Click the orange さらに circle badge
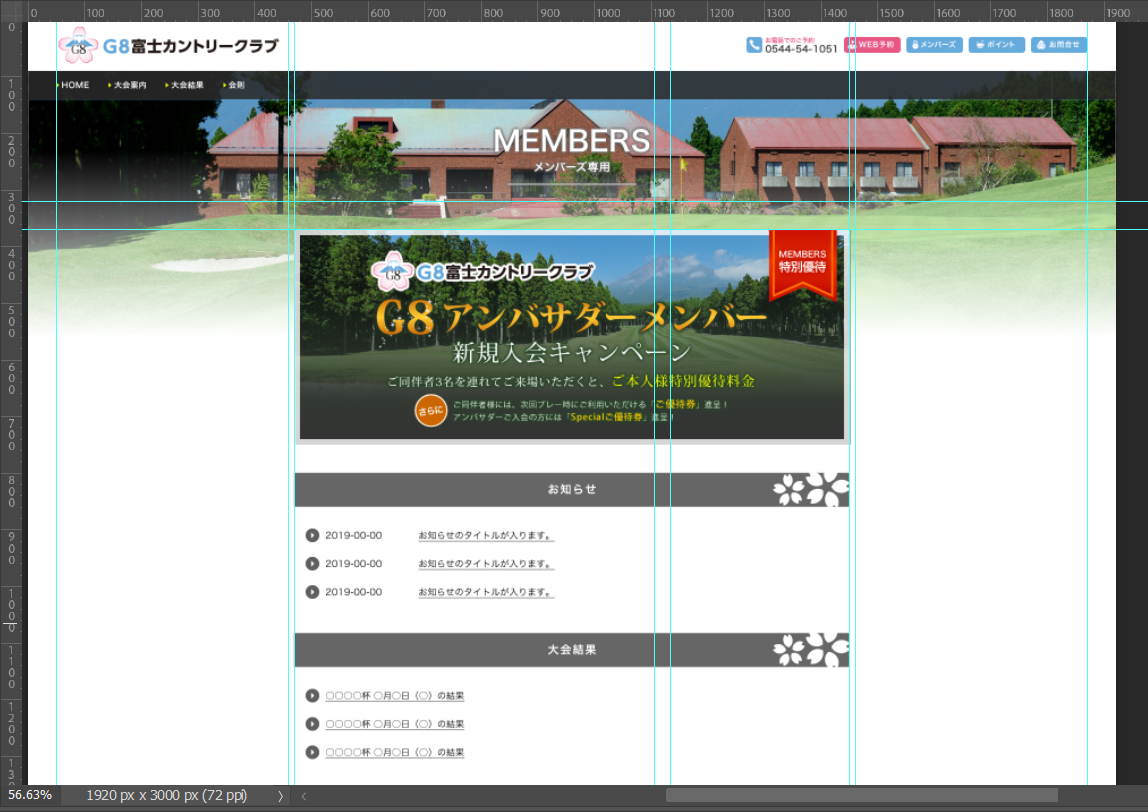Image resolution: width=1148 pixels, height=812 pixels. [430, 411]
